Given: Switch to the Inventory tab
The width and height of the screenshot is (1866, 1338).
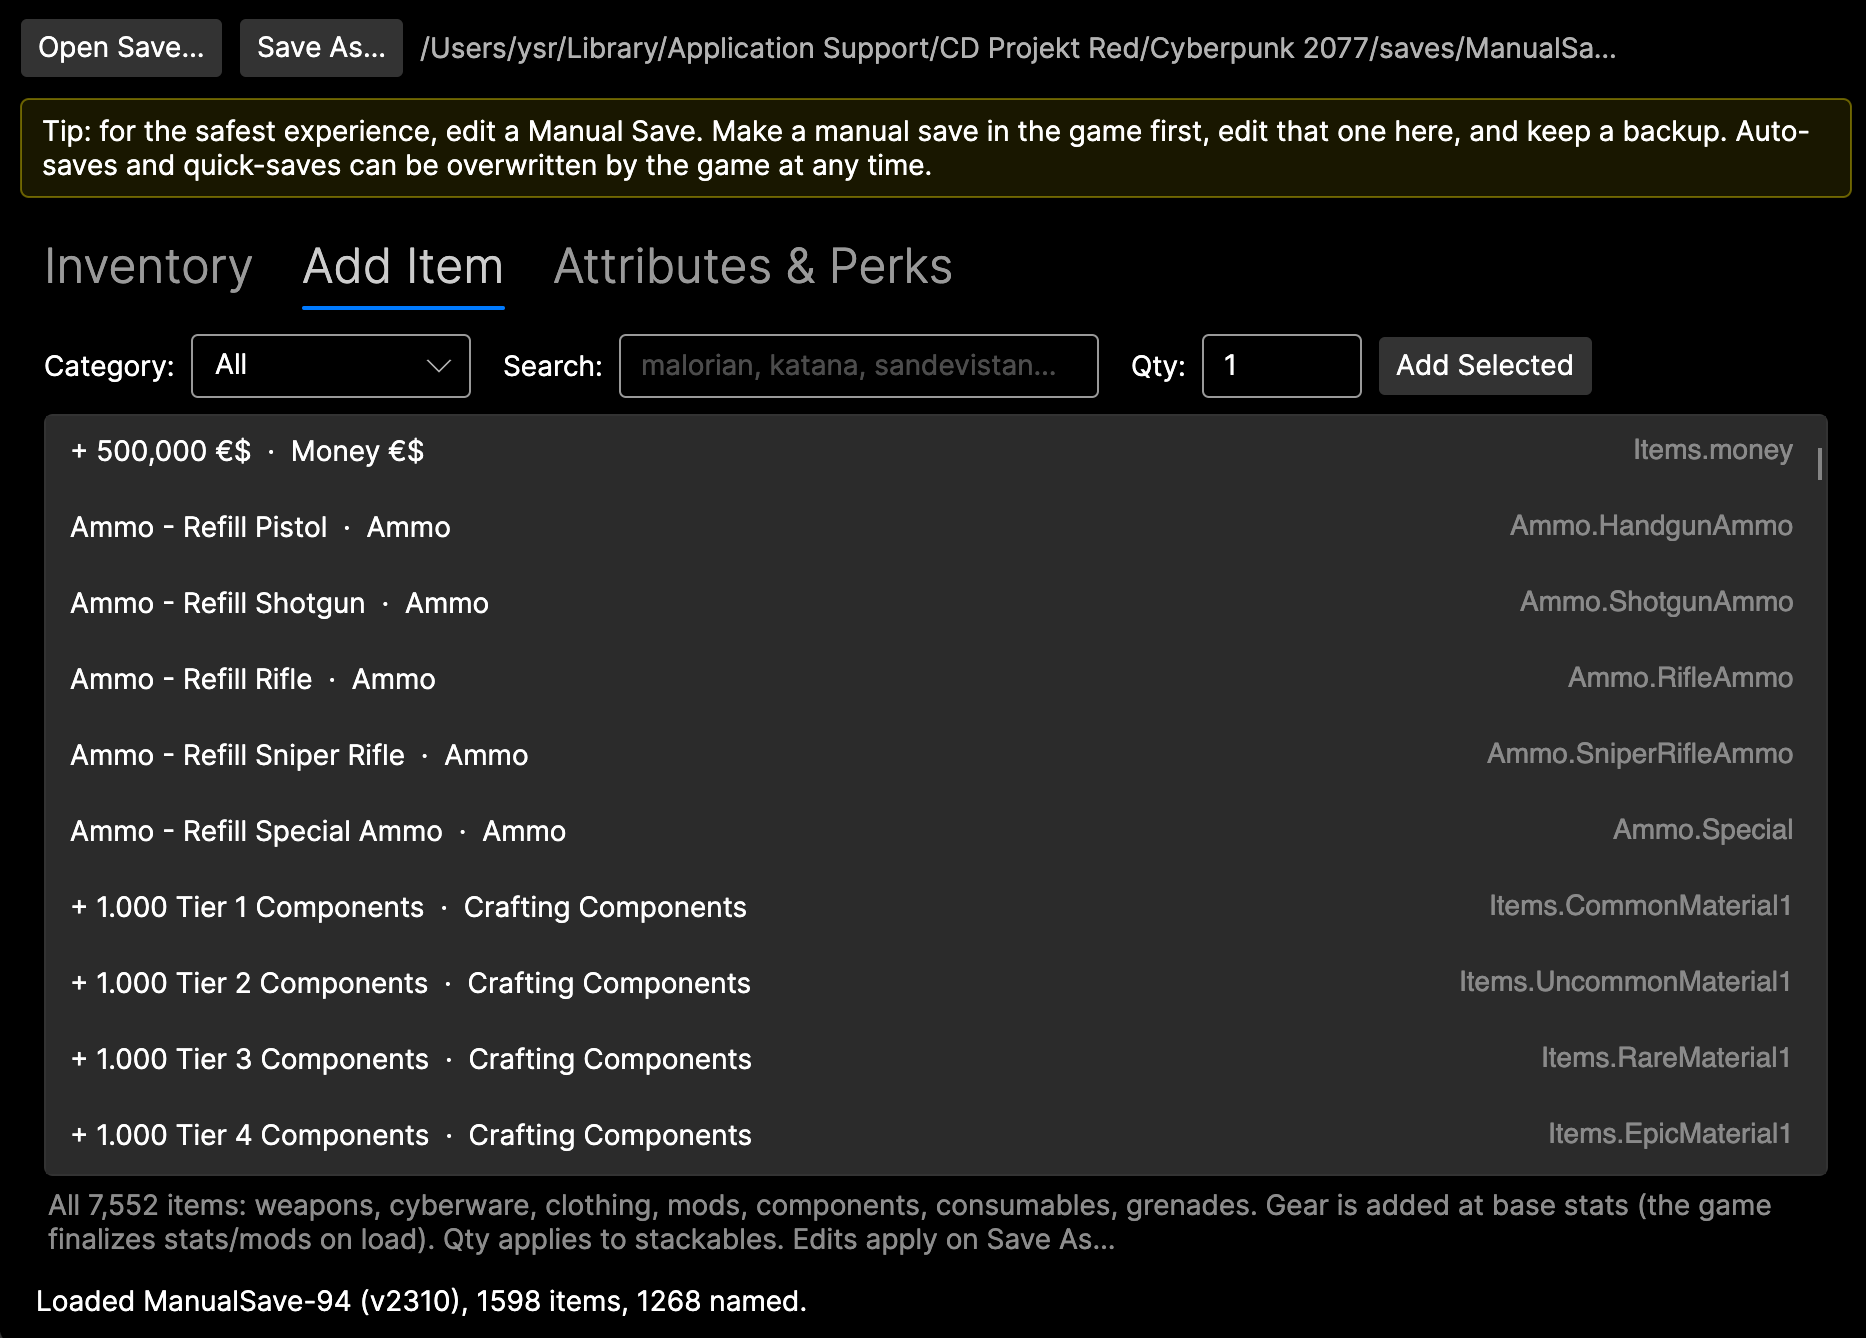Looking at the screenshot, I should (148, 267).
